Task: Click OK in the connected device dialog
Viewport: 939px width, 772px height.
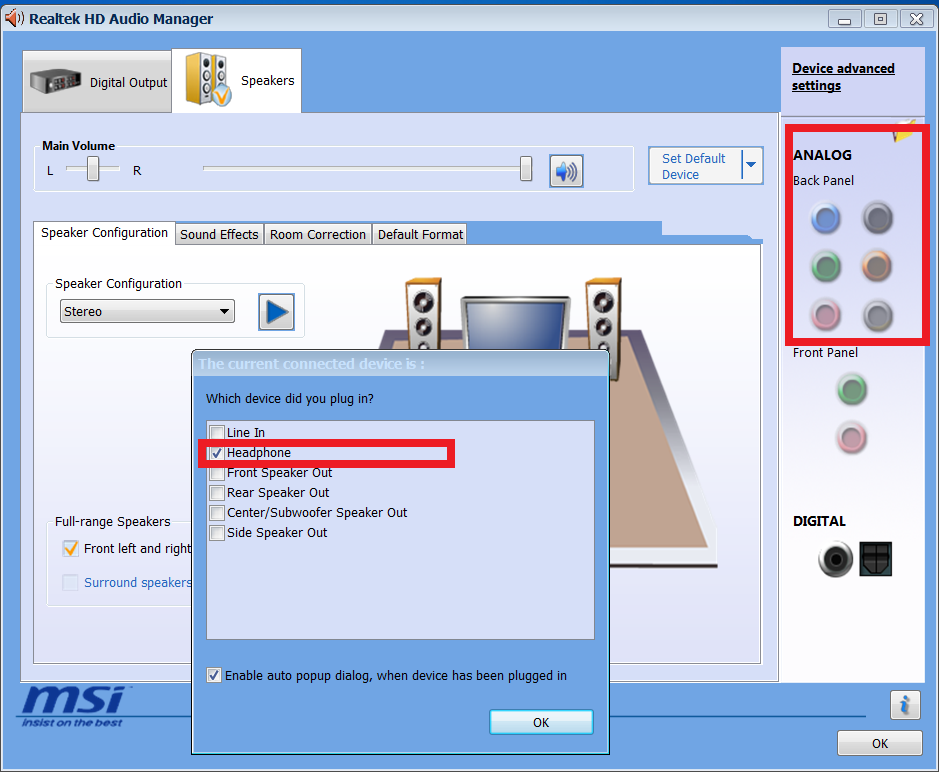Action: click(x=541, y=722)
